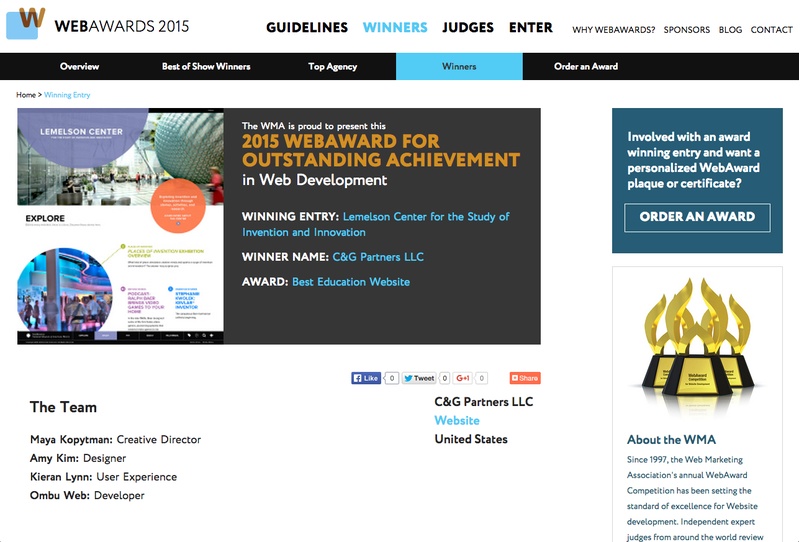Select Enter in the main navigation

point(530,28)
